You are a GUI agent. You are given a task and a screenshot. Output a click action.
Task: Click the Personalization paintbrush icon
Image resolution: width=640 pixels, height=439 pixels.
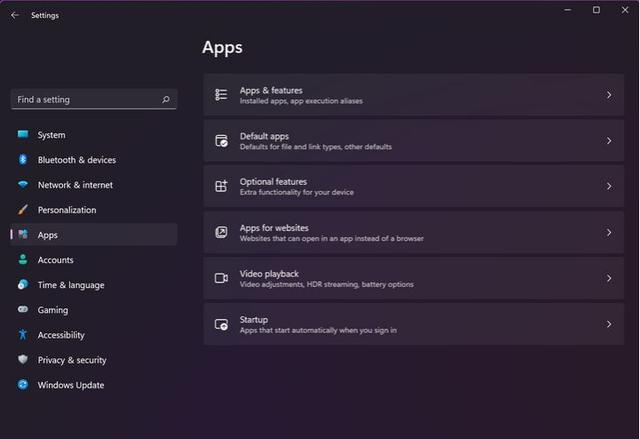[23, 210]
